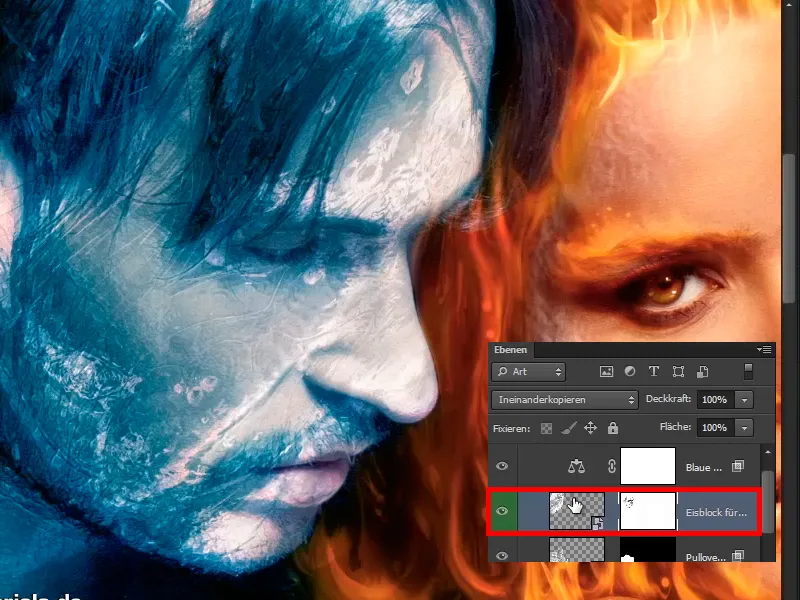
Task: Select the Ebenen panel tab
Action: pyautogui.click(x=510, y=350)
